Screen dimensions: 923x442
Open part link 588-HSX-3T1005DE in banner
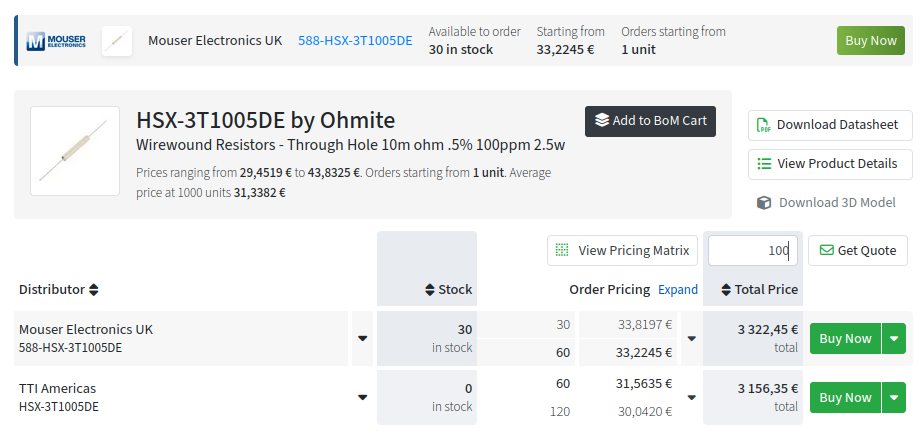[x=355, y=41]
